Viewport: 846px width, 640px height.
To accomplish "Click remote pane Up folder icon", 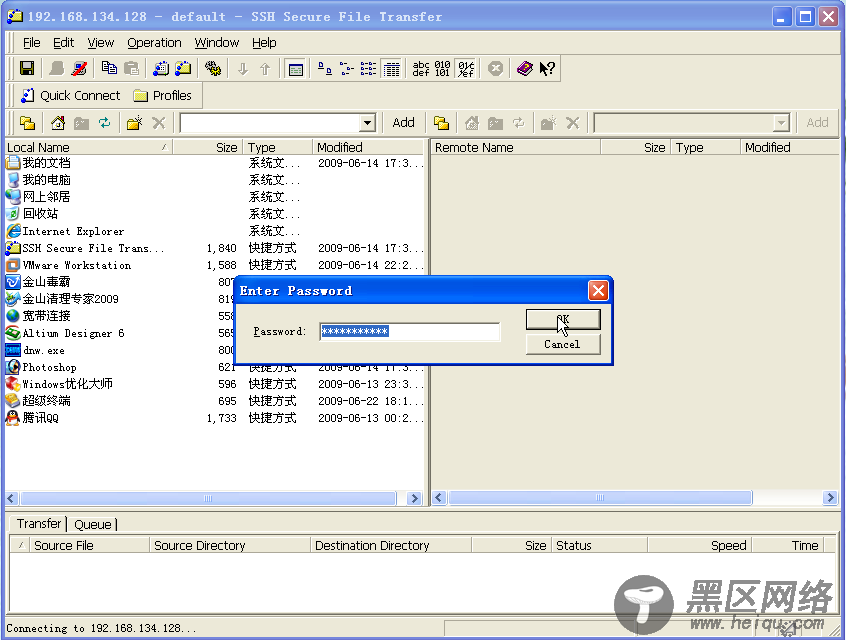I will point(441,123).
